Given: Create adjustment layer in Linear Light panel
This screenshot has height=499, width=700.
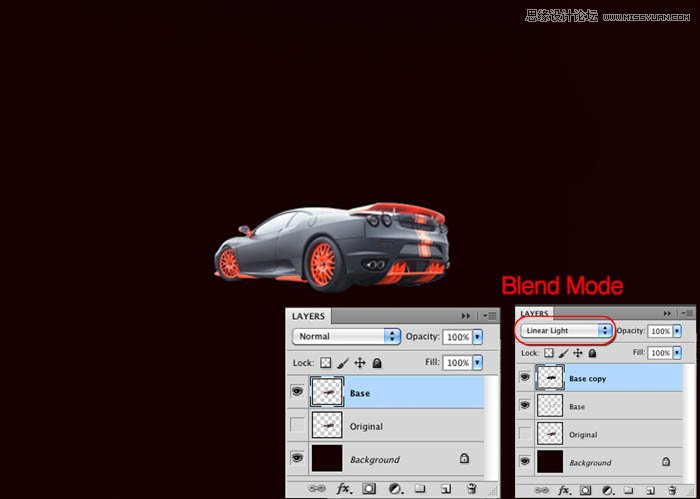Looking at the screenshot, I should coord(607,490).
